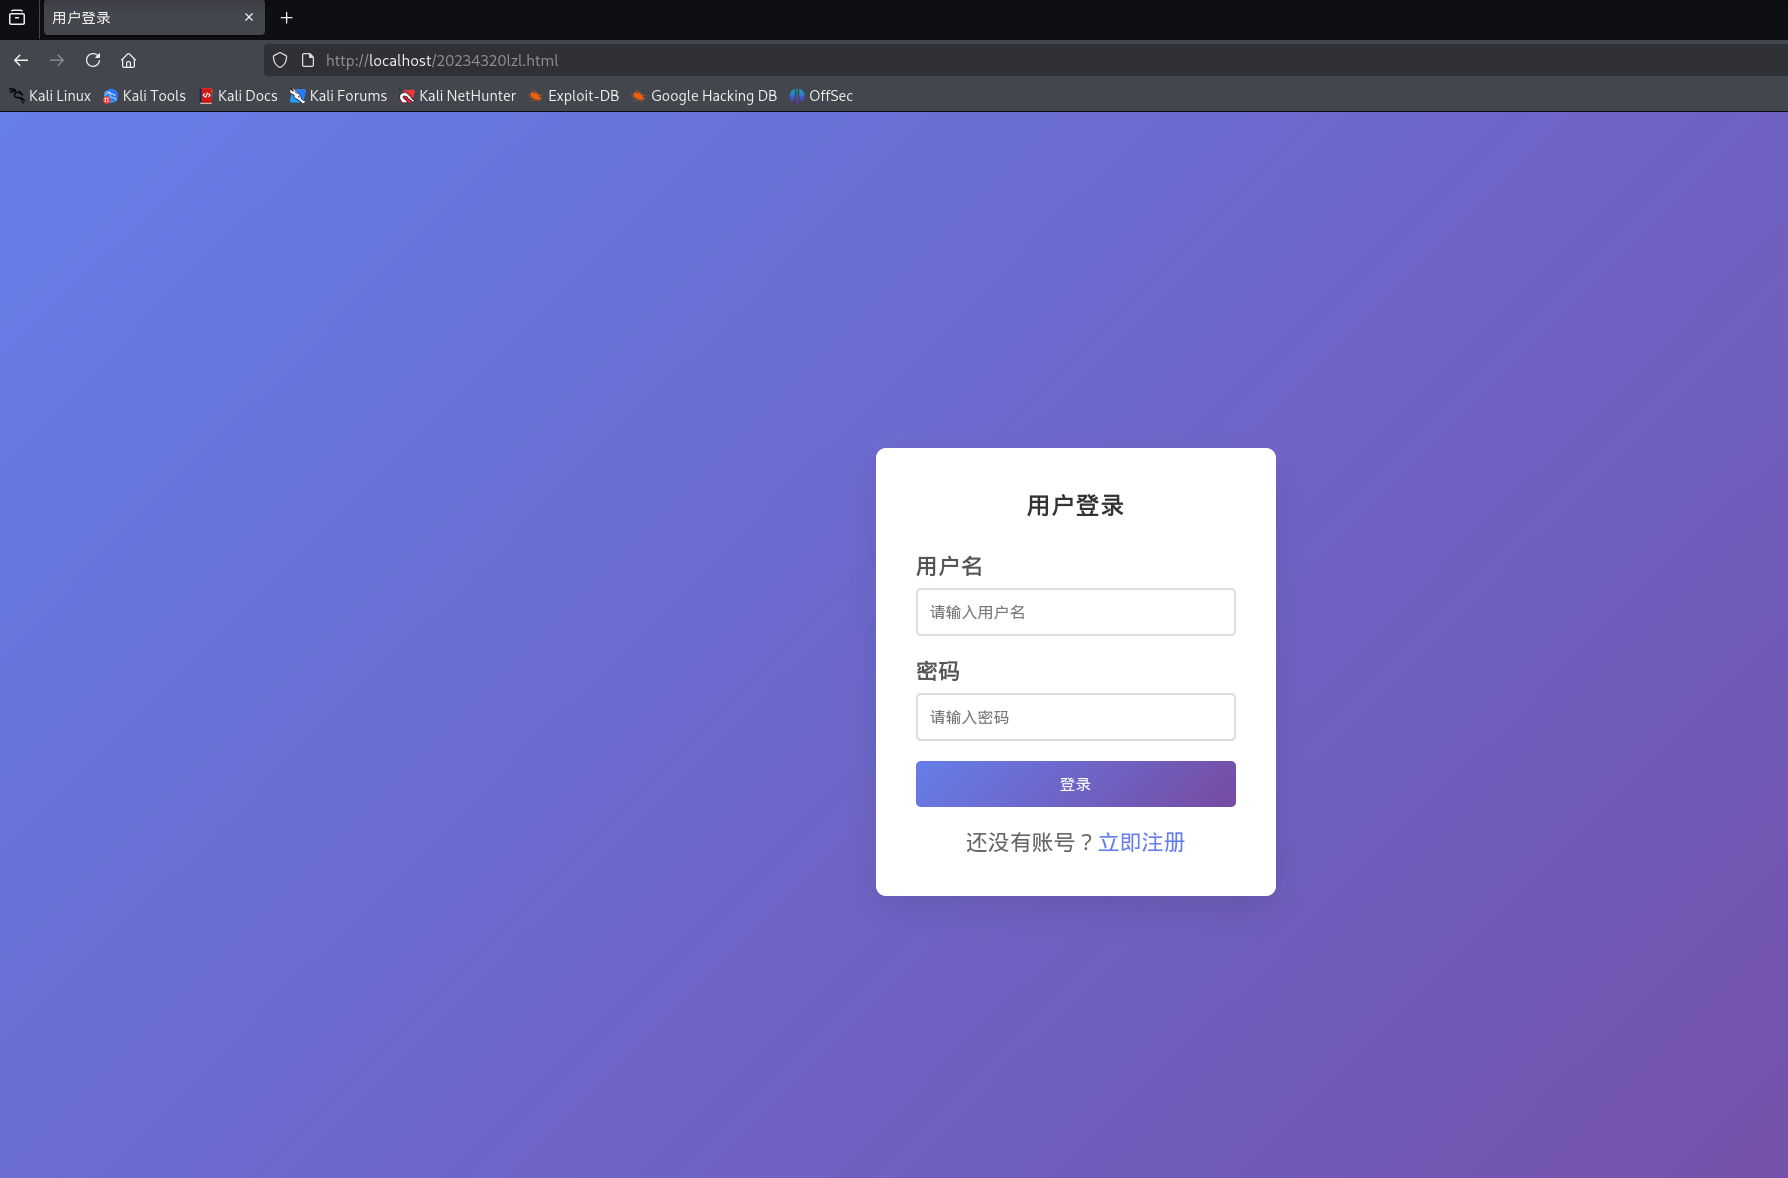Click the 登录 login button

1076,784
